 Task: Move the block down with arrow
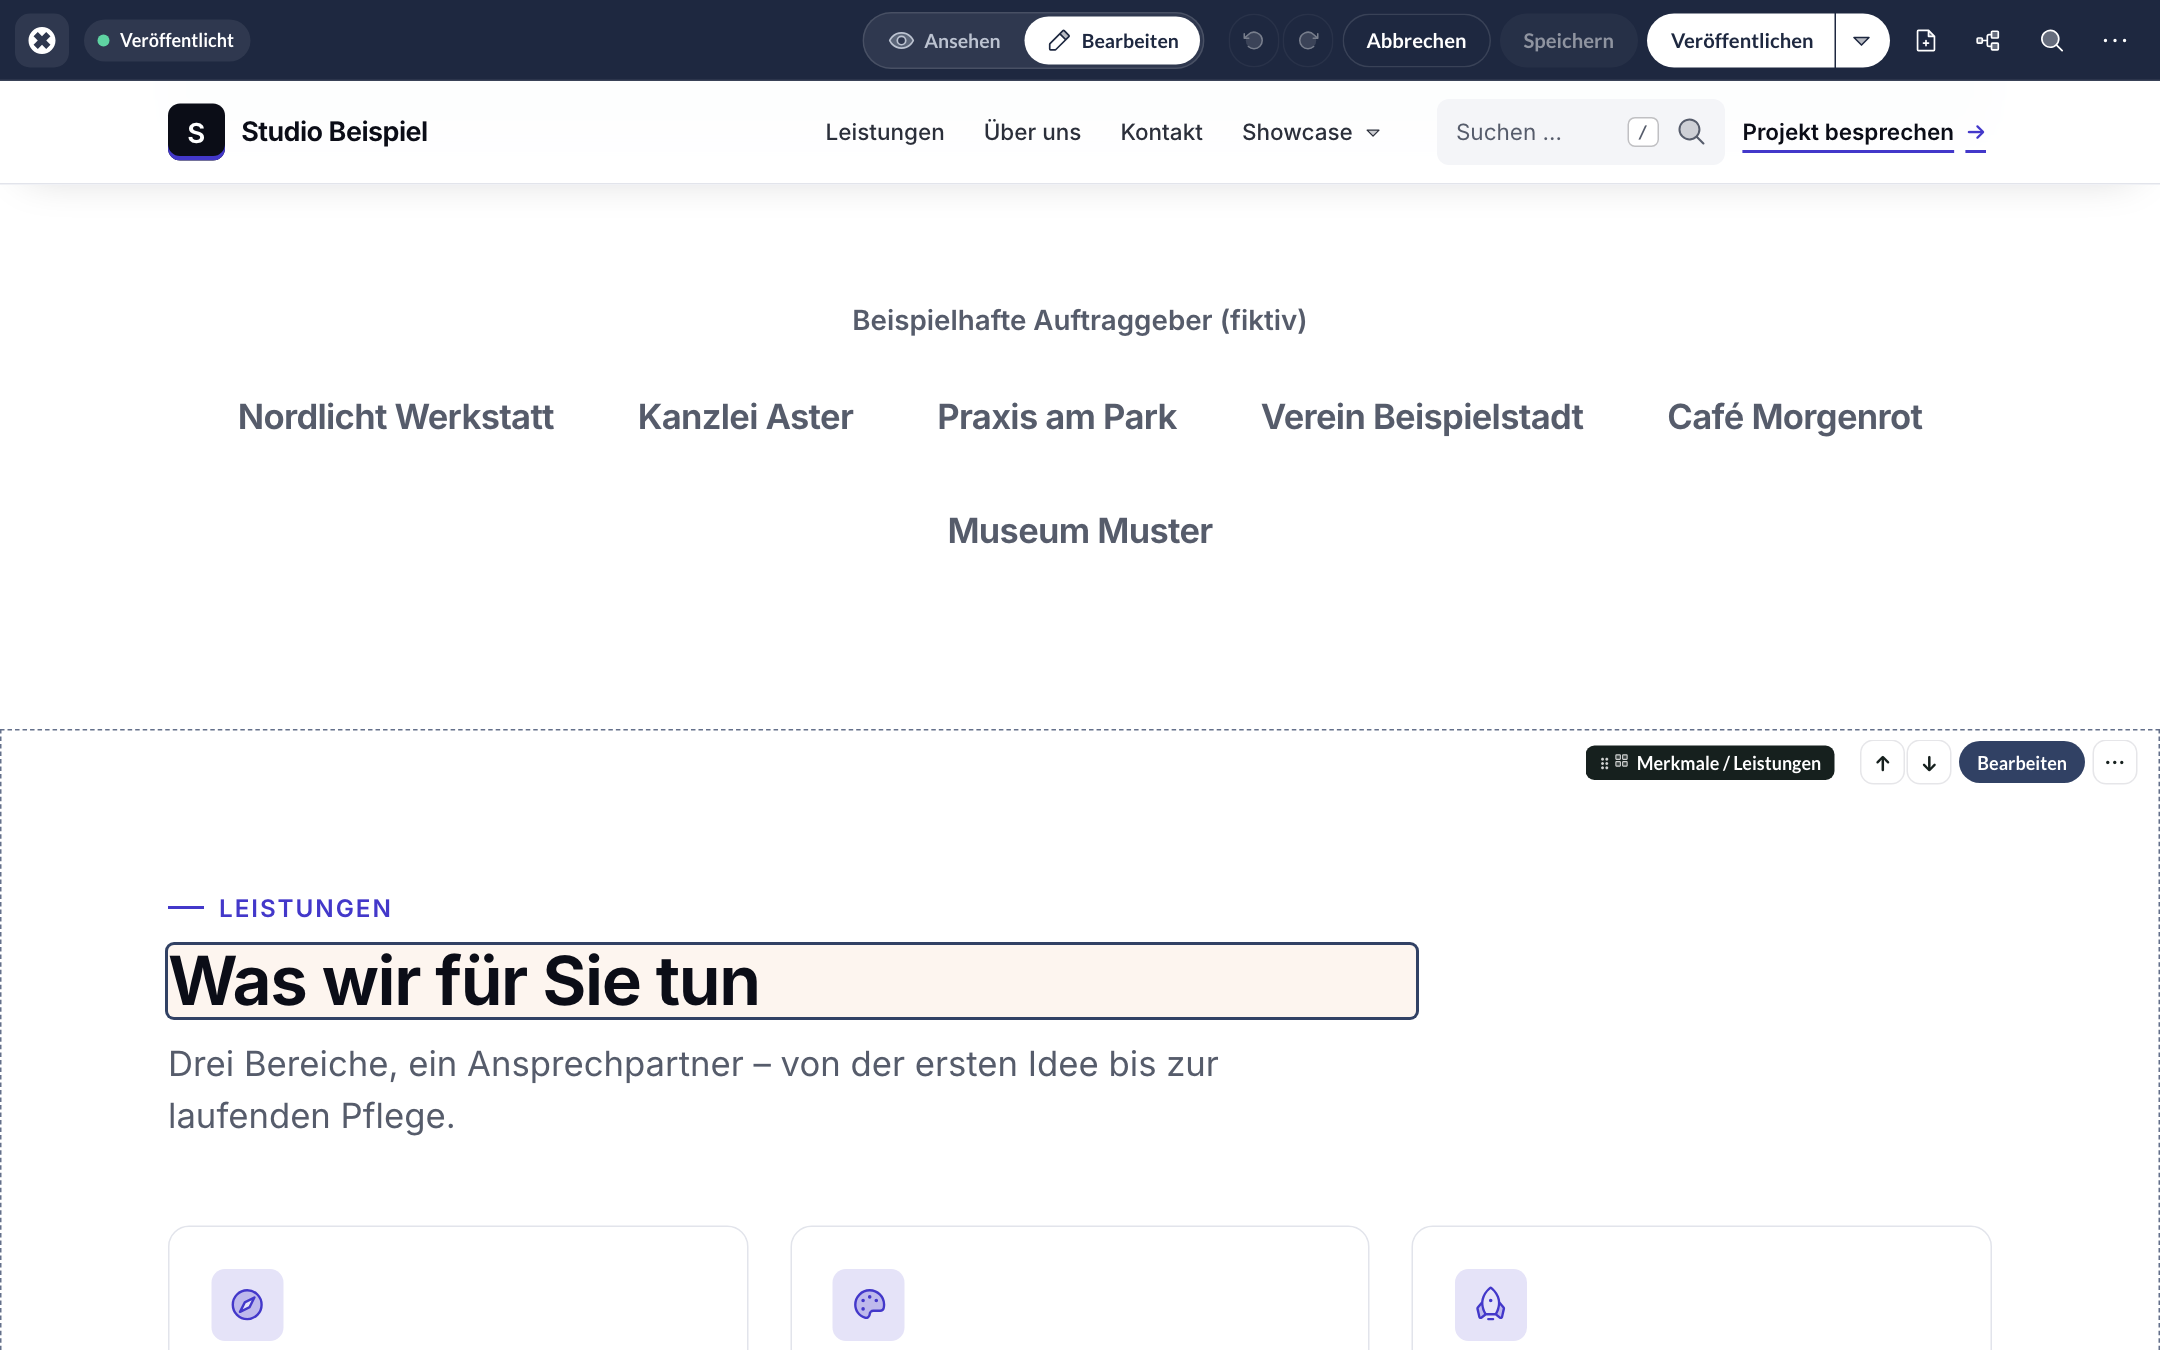(1929, 763)
